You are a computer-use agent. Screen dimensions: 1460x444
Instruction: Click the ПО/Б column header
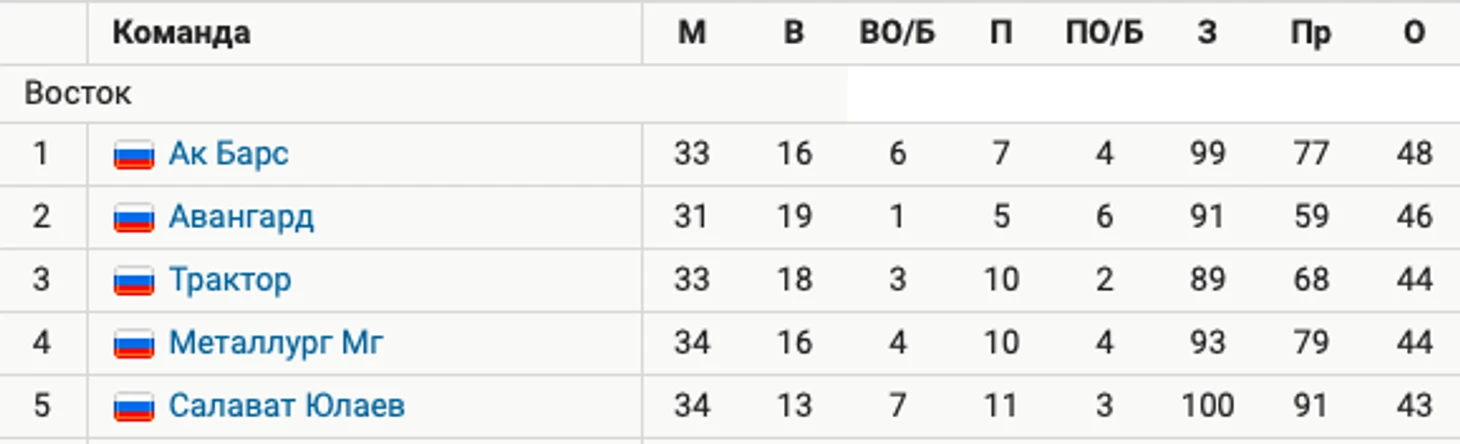pos(1104,33)
